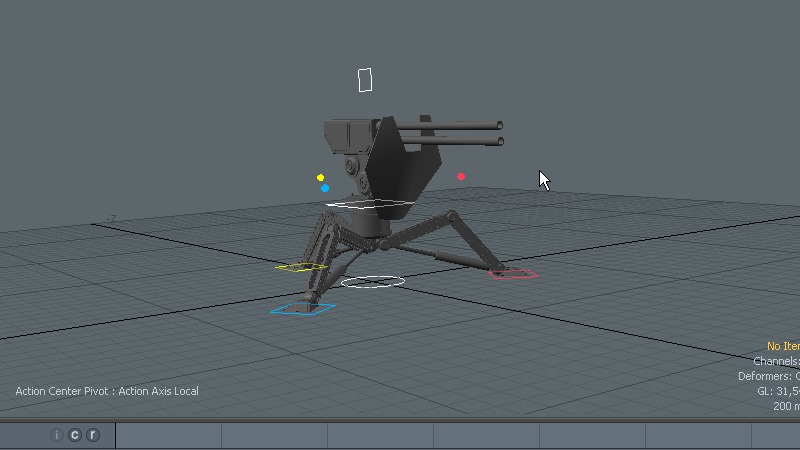Click the 'Deformers:' info text
The height and width of the screenshot is (450, 800).
[x=768, y=376]
